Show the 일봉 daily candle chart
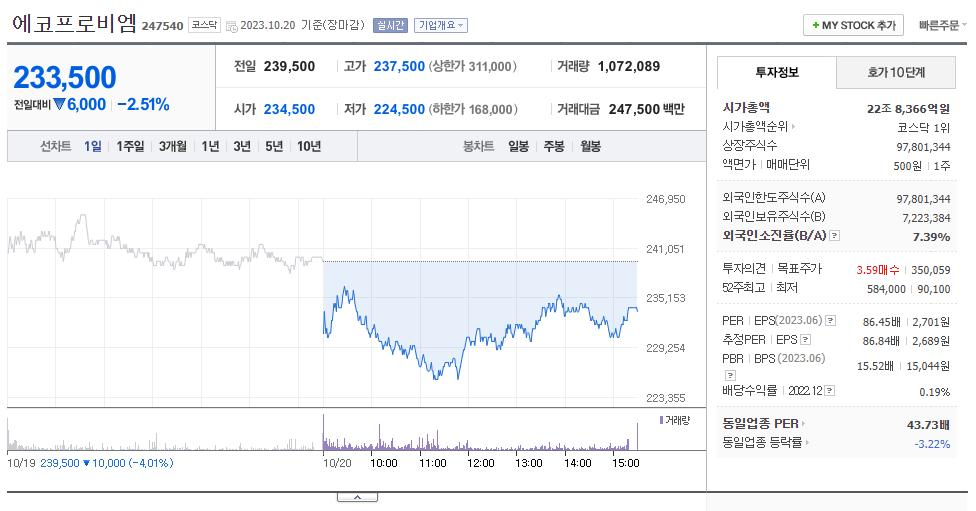The height and width of the screenshot is (511, 976). pos(518,146)
